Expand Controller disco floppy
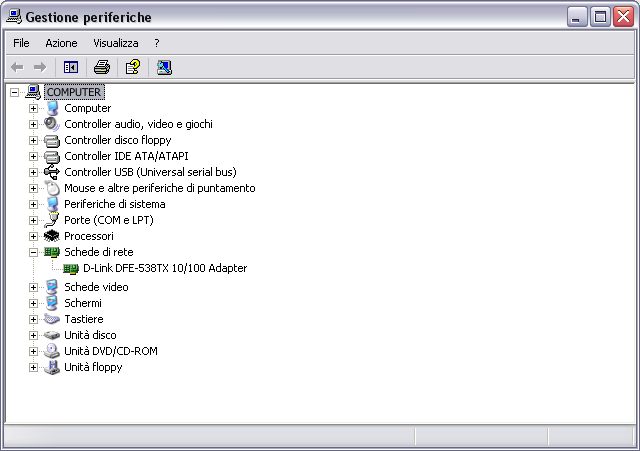 33,140
